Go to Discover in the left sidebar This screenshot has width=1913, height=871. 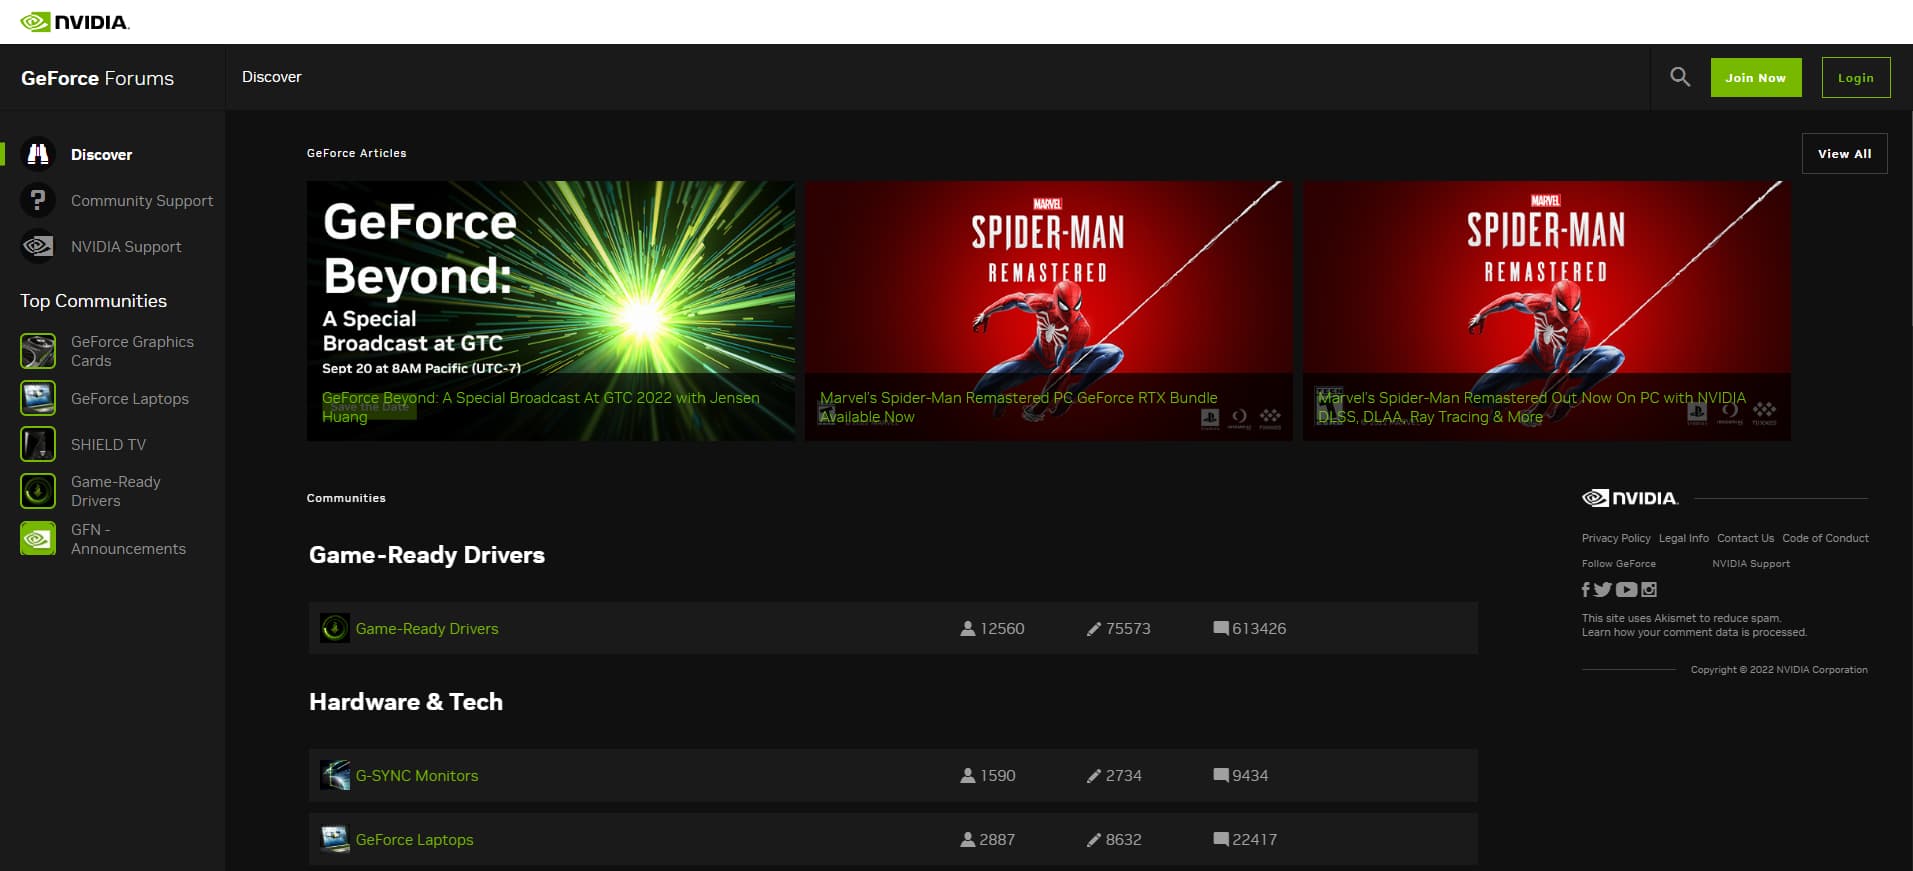[101, 155]
